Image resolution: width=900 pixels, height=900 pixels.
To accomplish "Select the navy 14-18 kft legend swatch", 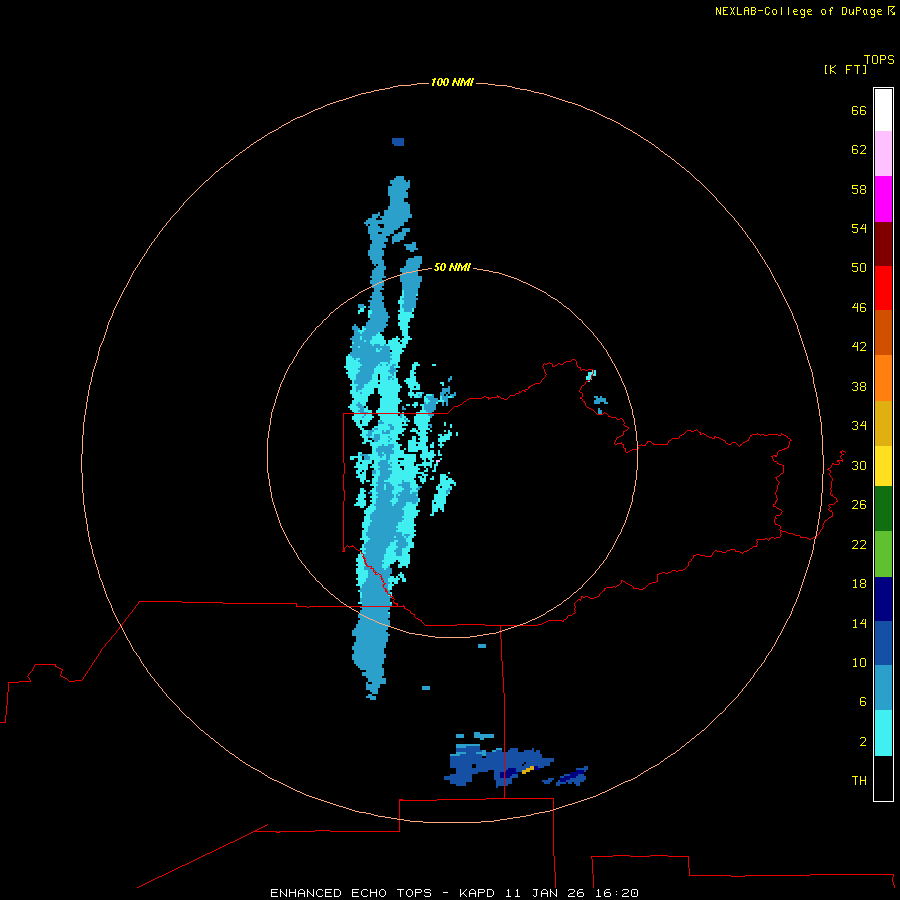I will tap(883, 599).
